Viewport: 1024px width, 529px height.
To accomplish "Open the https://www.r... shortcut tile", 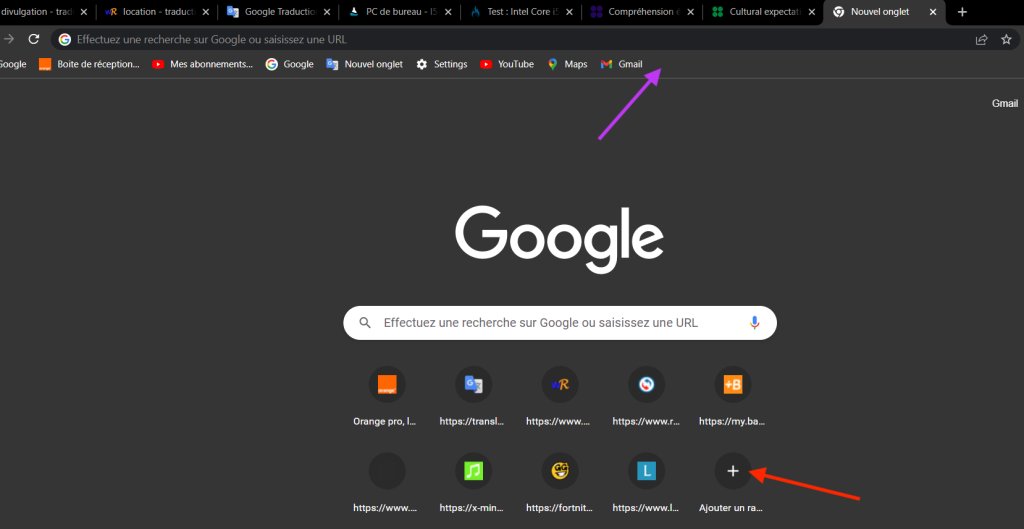I will click(646, 397).
